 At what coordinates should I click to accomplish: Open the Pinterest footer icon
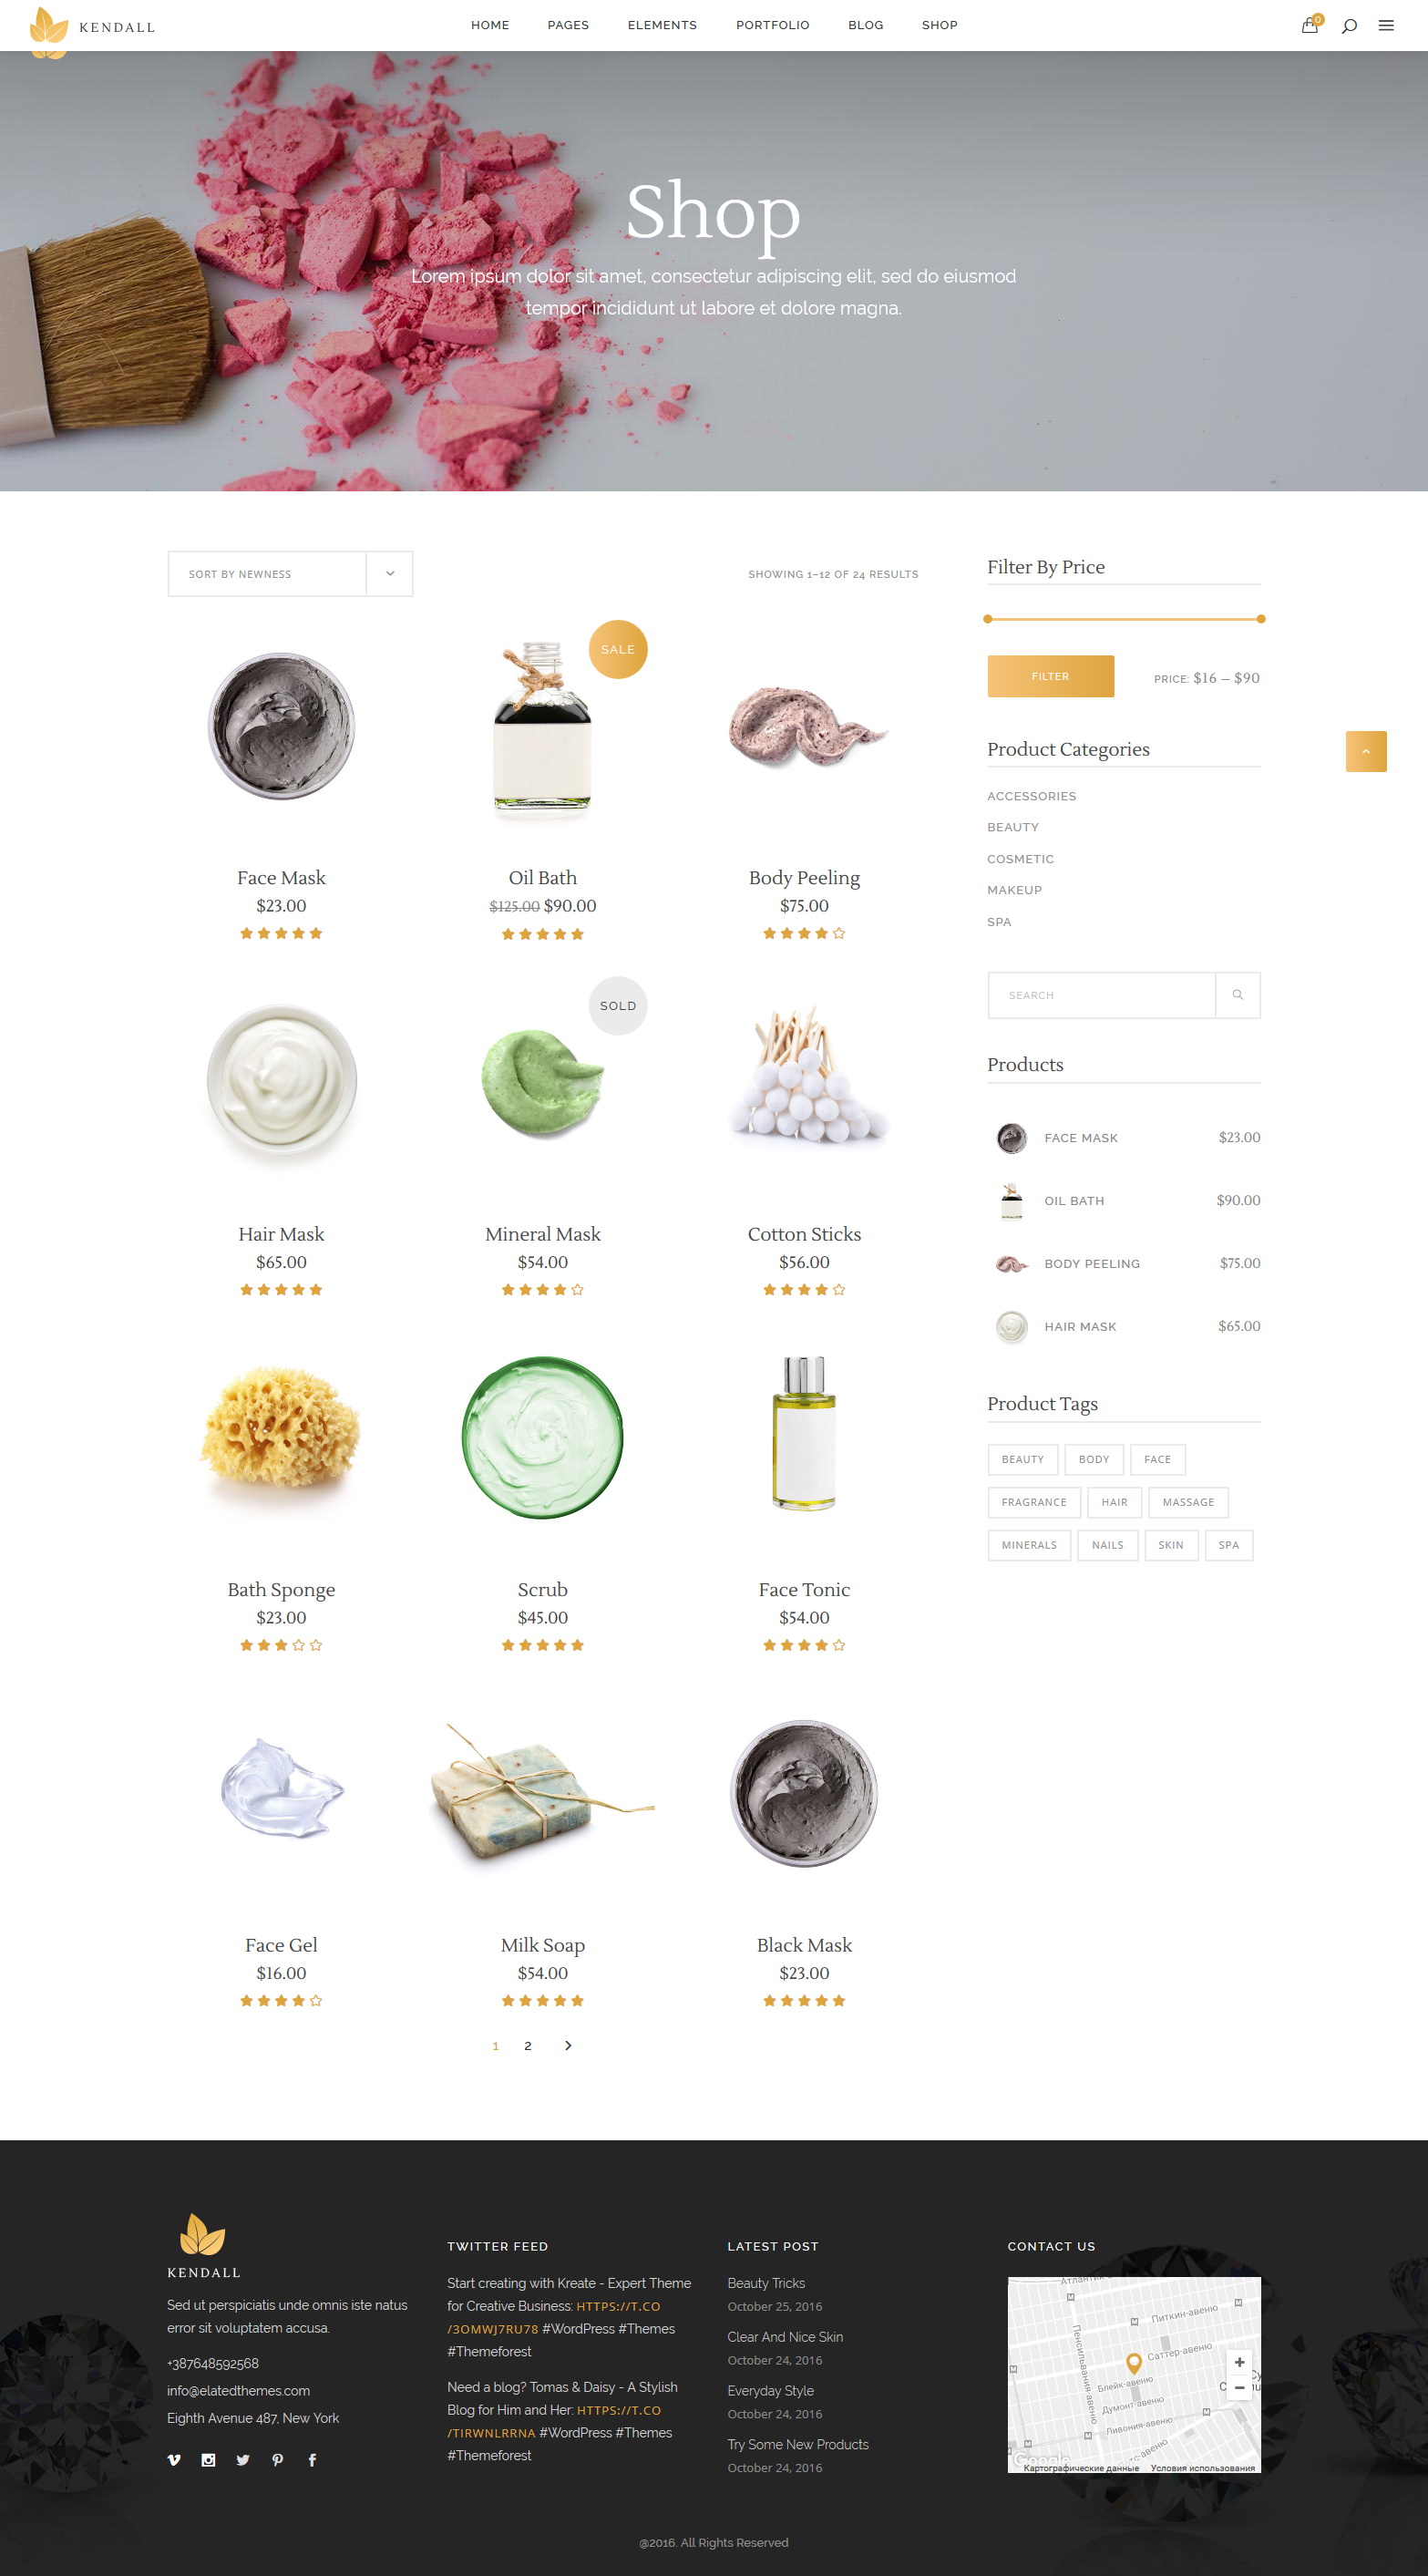277,2459
